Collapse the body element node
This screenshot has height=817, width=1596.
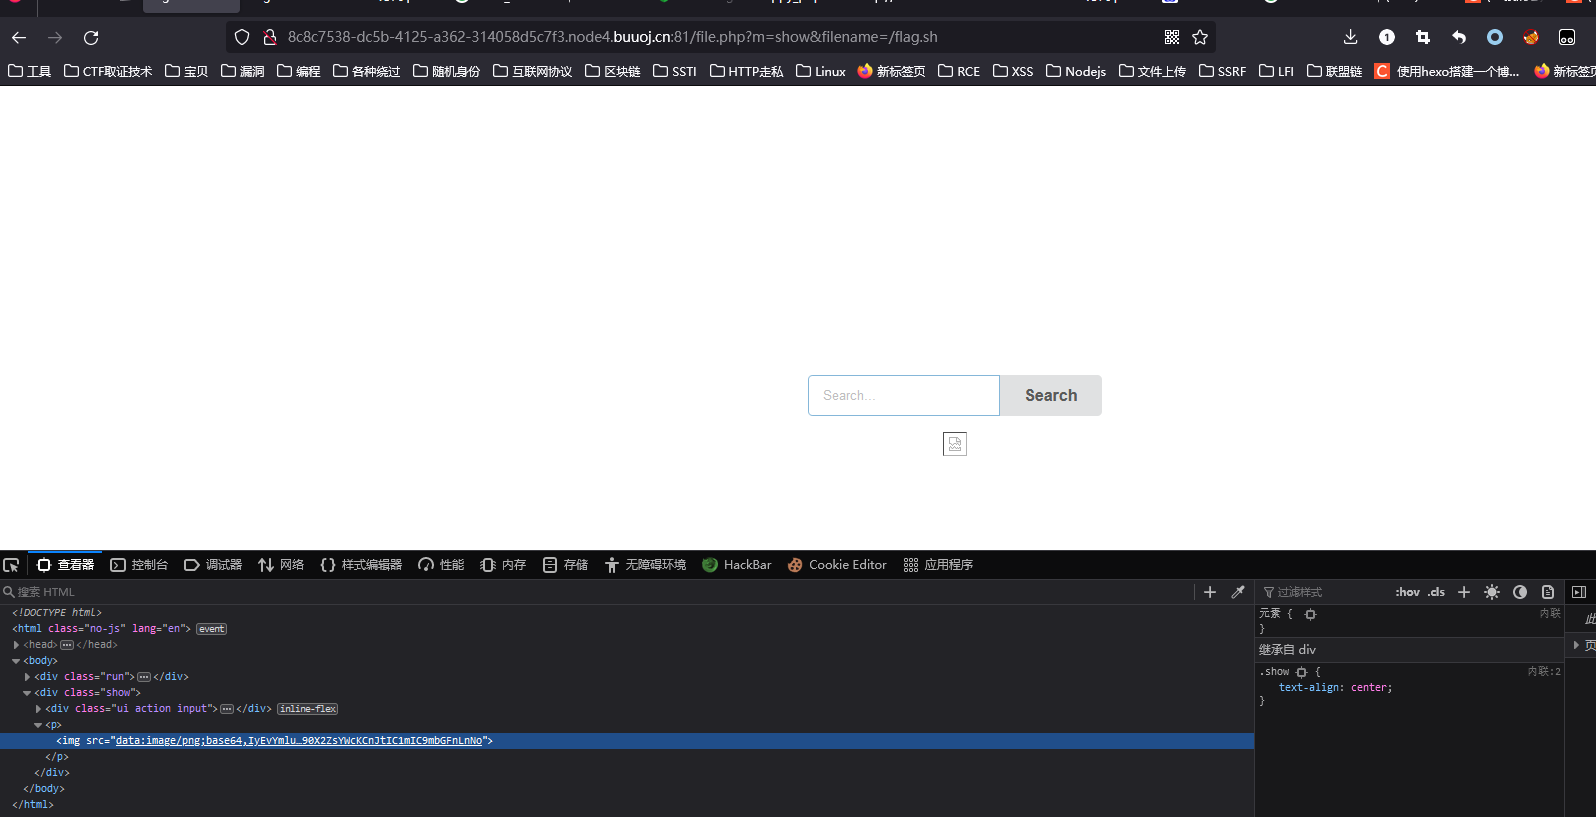[x=17, y=661]
